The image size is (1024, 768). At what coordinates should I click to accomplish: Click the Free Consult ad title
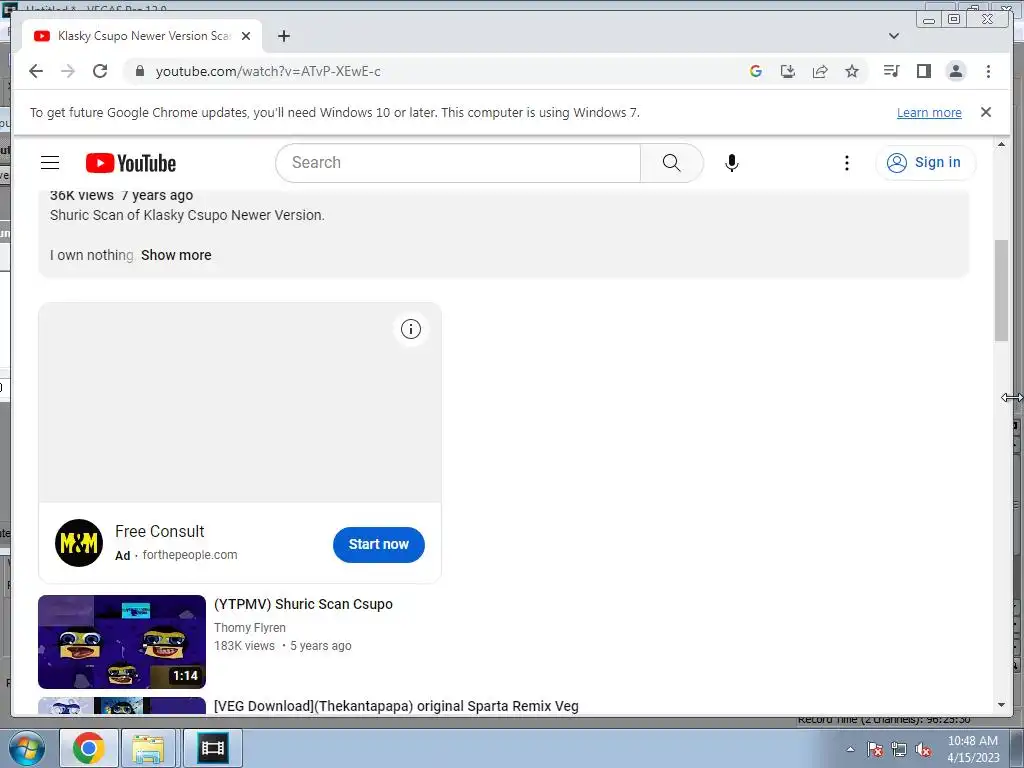[160, 532]
